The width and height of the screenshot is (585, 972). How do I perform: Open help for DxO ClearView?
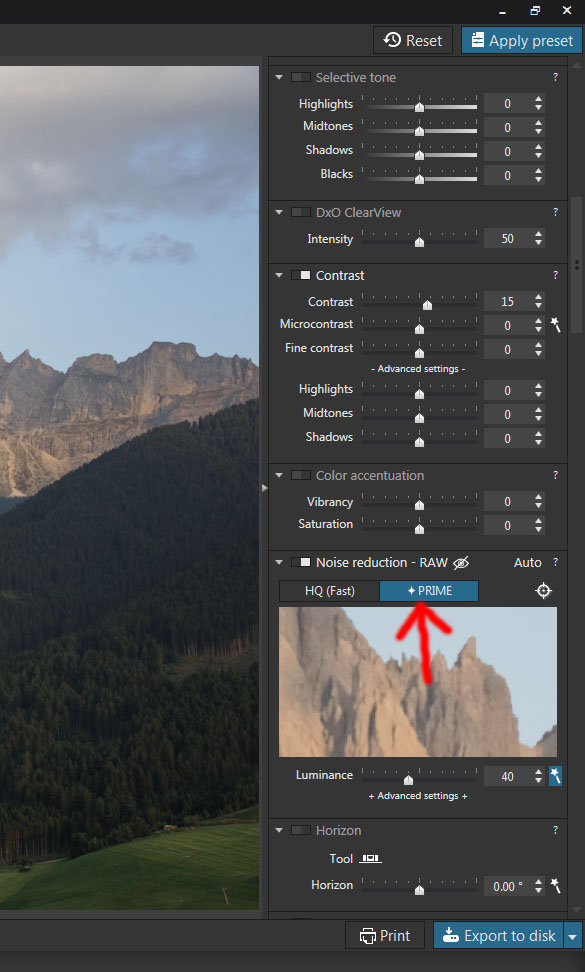[555, 212]
